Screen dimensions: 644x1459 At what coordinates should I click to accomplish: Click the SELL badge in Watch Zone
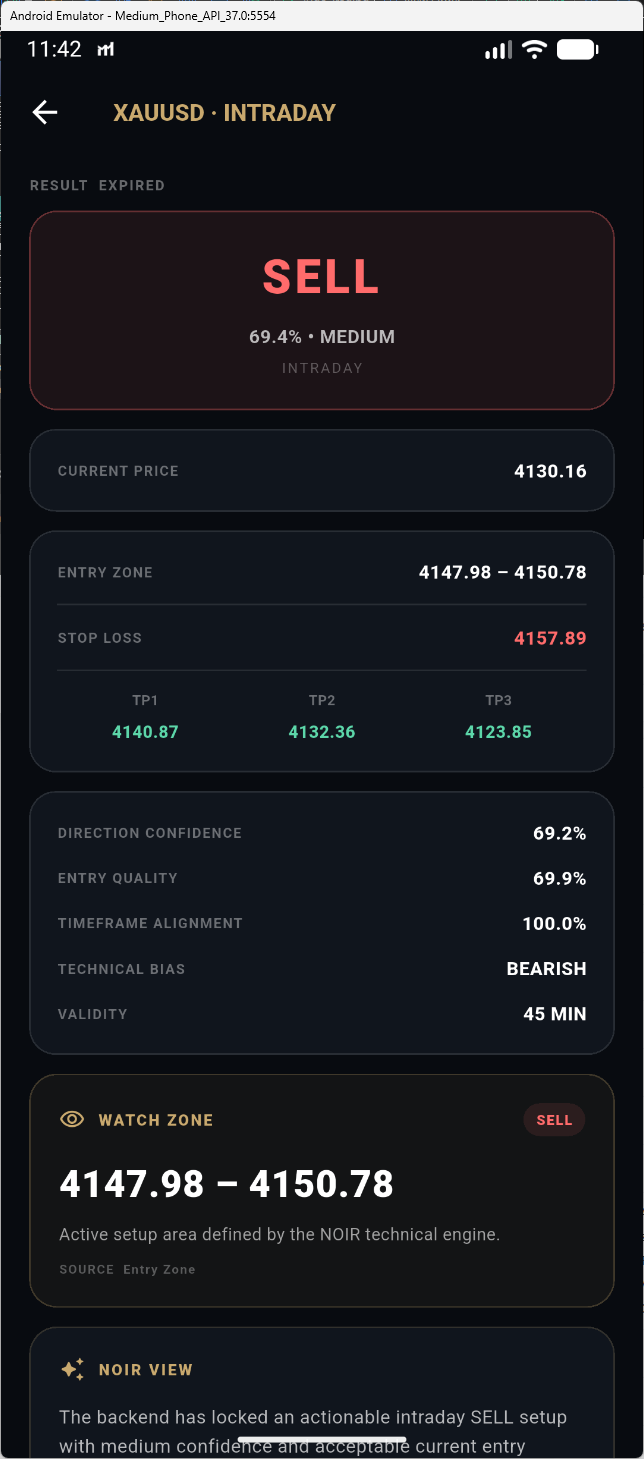[x=554, y=1120]
